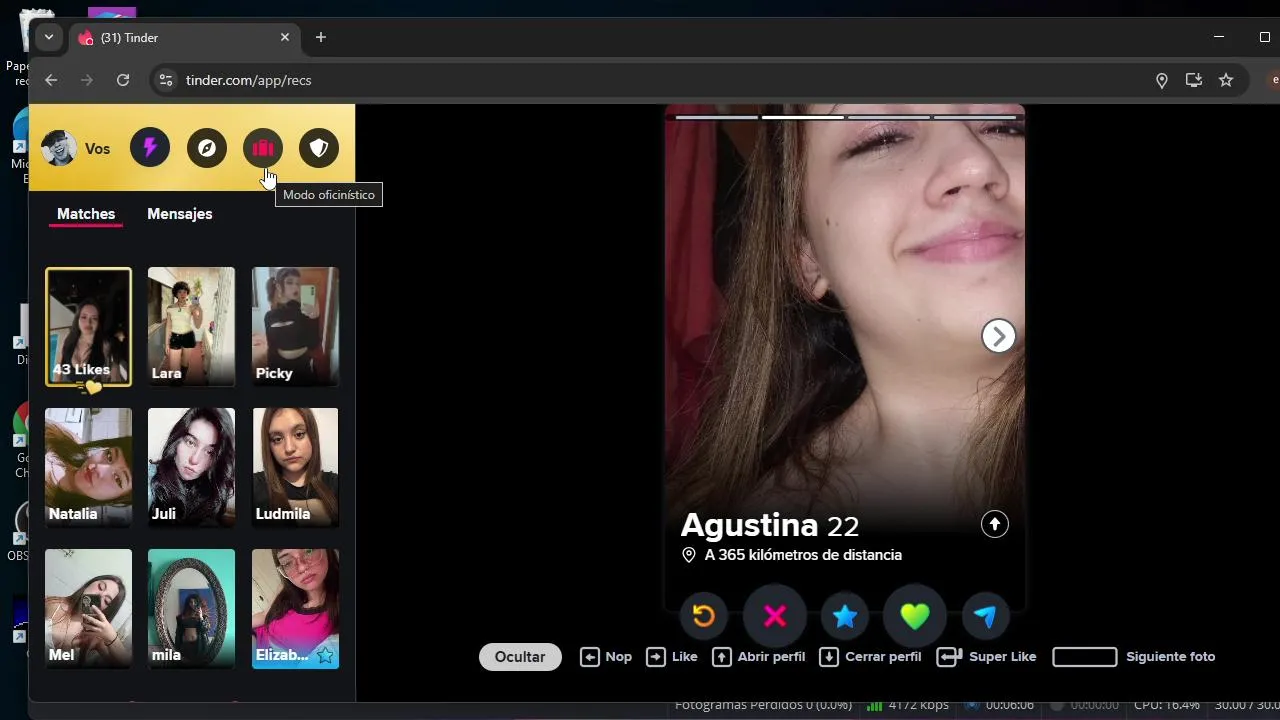Open the Vos profile avatar
Image resolution: width=1280 pixels, height=720 pixels.
tap(59, 148)
